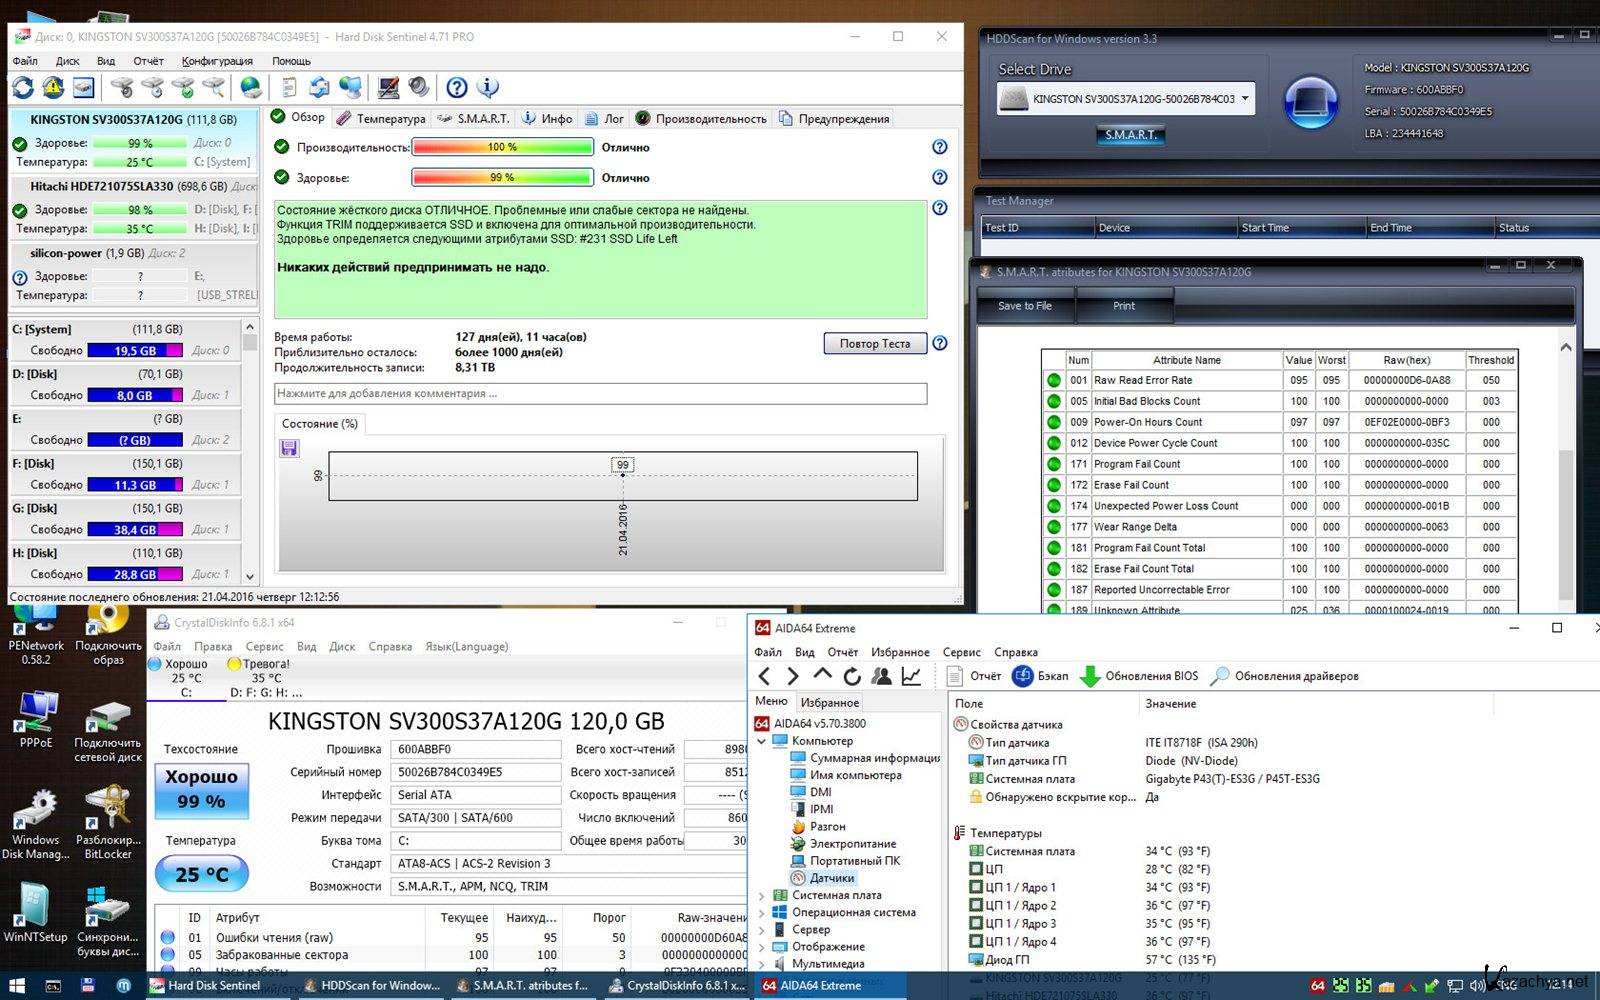Click AIDA64 graph chart icon
This screenshot has height=1000, width=1600.
tap(911, 676)
